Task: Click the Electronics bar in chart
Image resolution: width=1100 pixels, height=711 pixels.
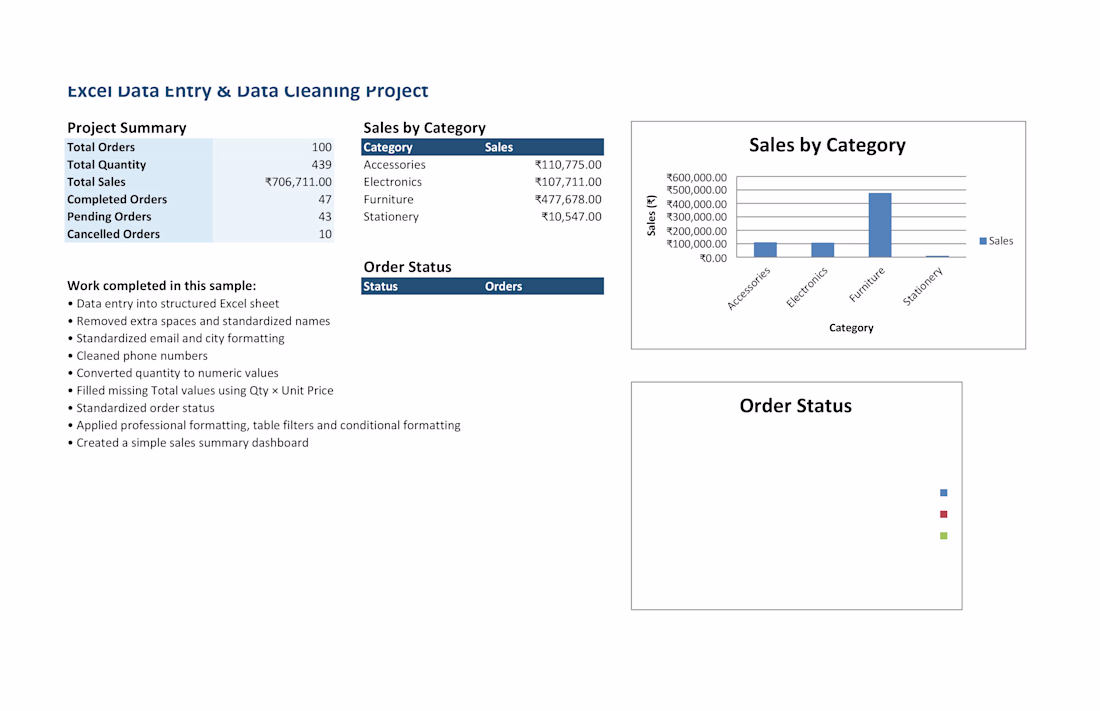Action: 823,251
